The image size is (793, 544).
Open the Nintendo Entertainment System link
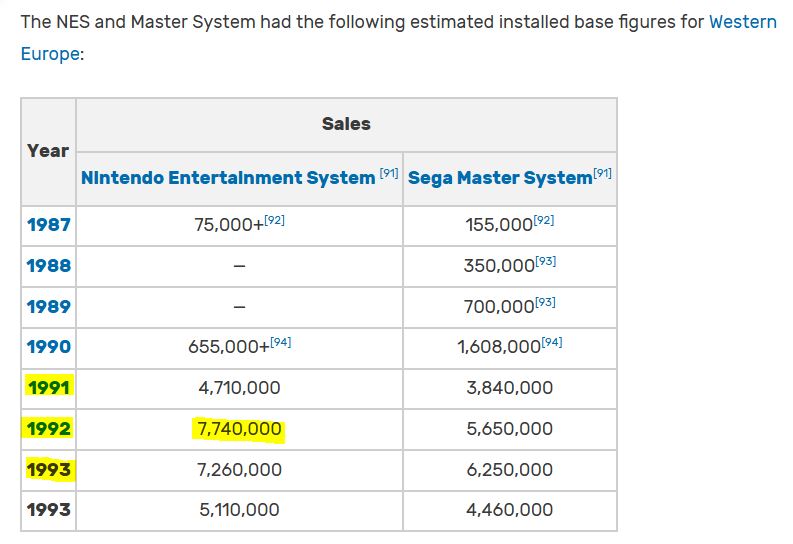point(228,177)
